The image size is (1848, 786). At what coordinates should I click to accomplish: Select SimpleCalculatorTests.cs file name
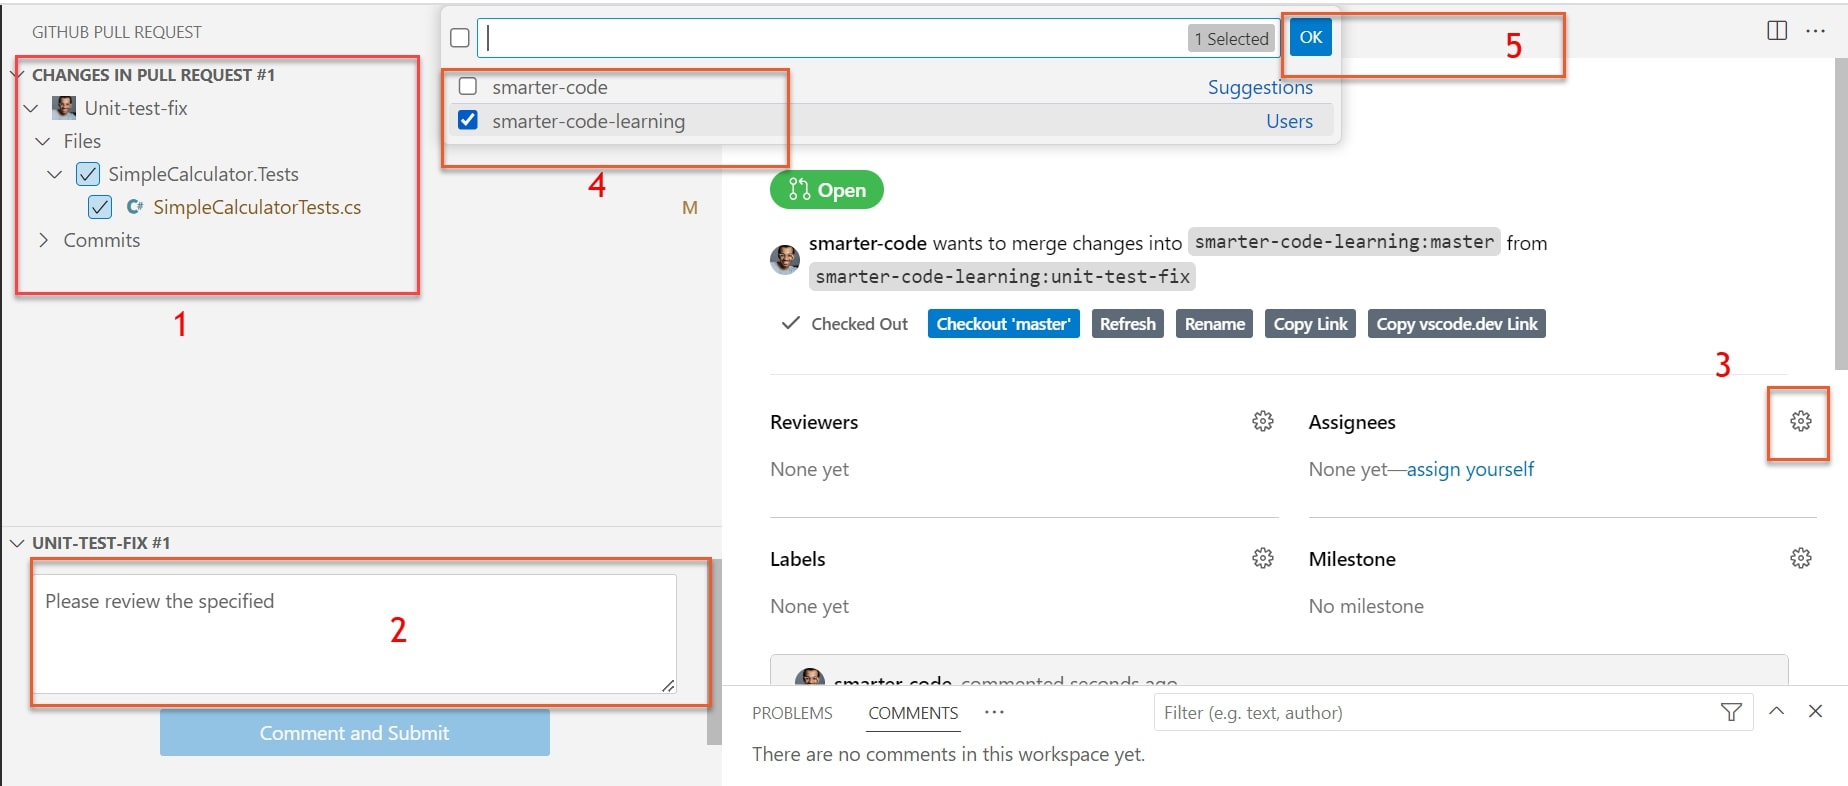(x=257, y=207)
